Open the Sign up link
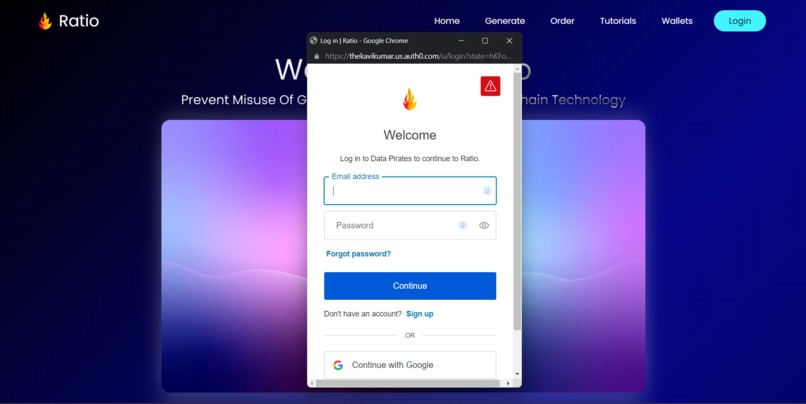This screenshot has width=806, height=404. pos(419,314)
